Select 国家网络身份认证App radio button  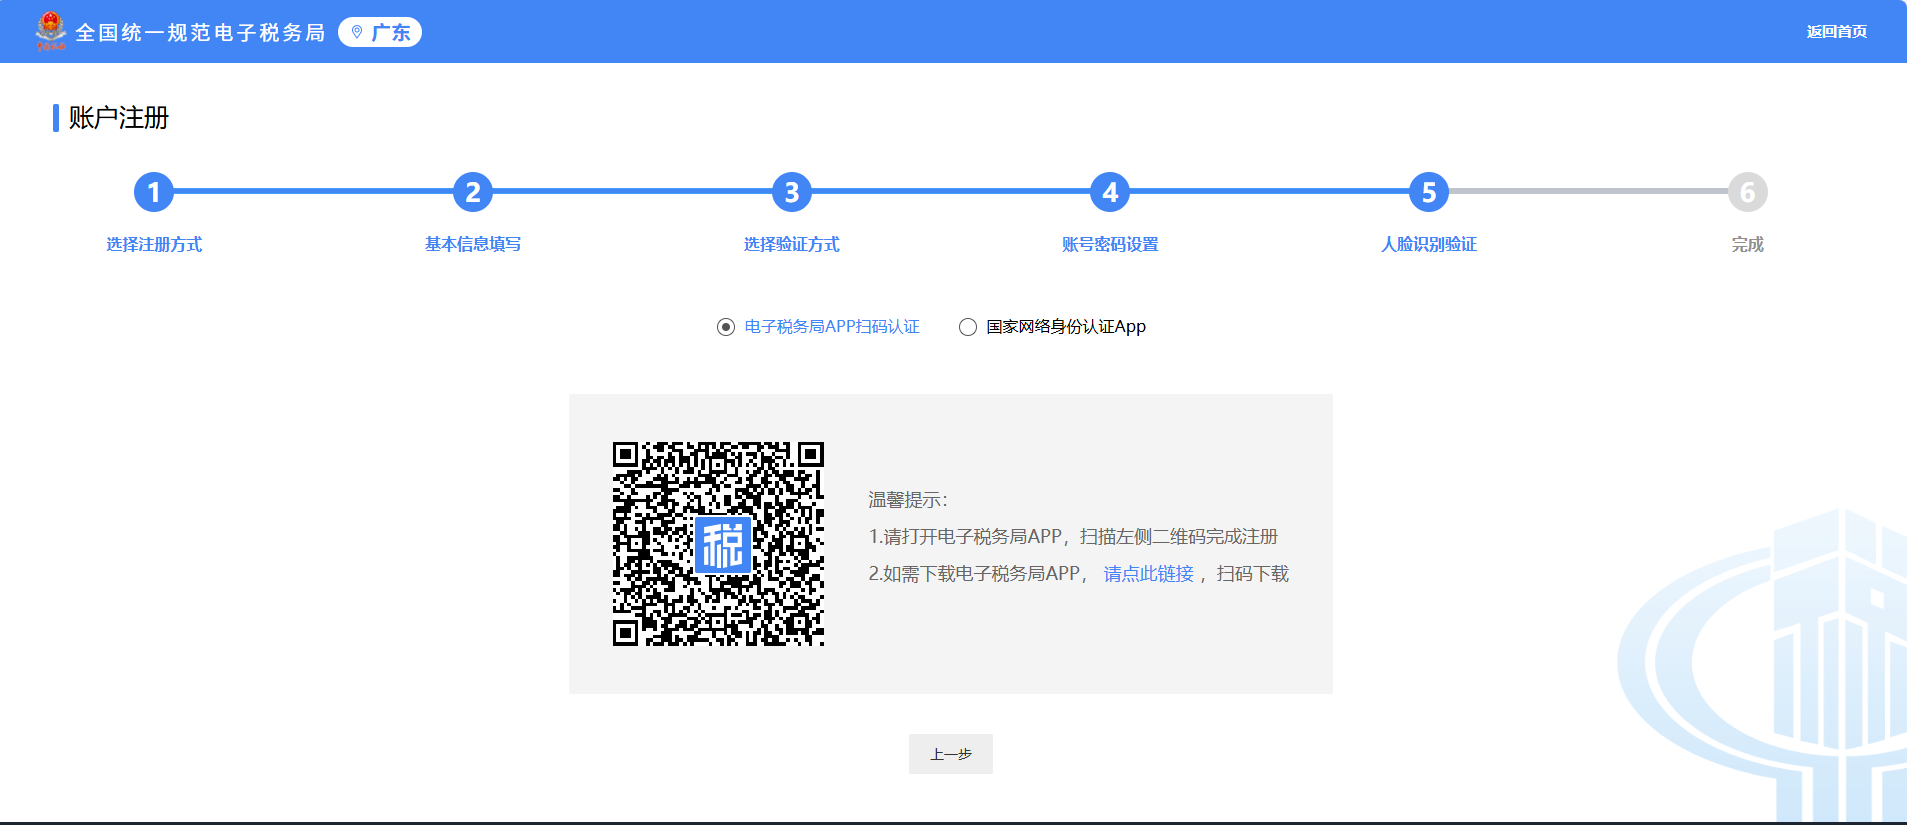pyautogui.click(x=968, y=327)
